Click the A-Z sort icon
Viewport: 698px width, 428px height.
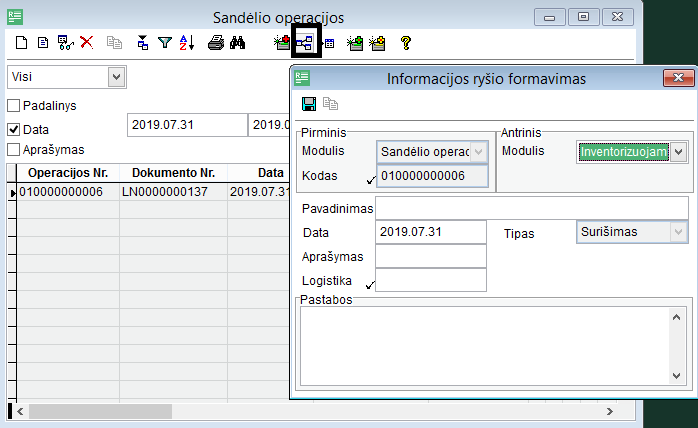(x=186, y=43)
